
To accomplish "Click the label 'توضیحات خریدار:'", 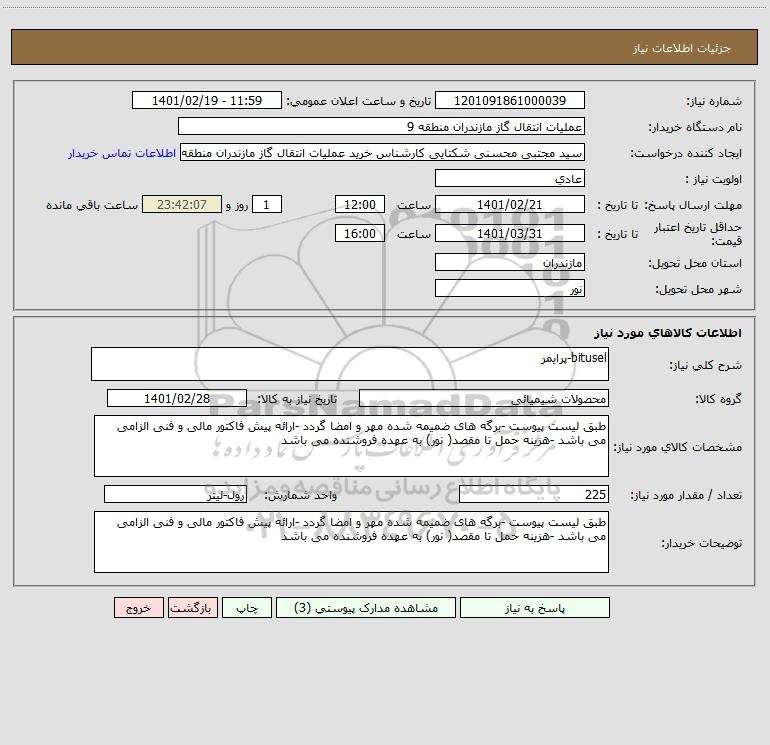I will 702,543.
